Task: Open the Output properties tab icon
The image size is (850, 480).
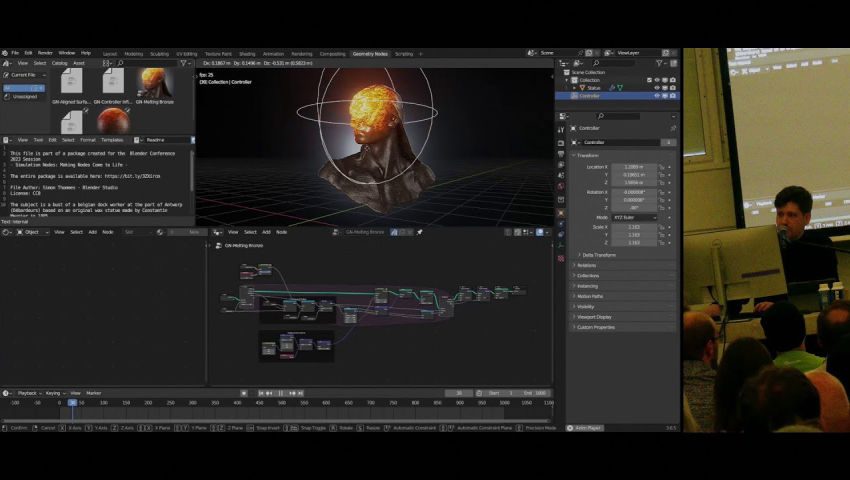Action: [x=561, y=154]
